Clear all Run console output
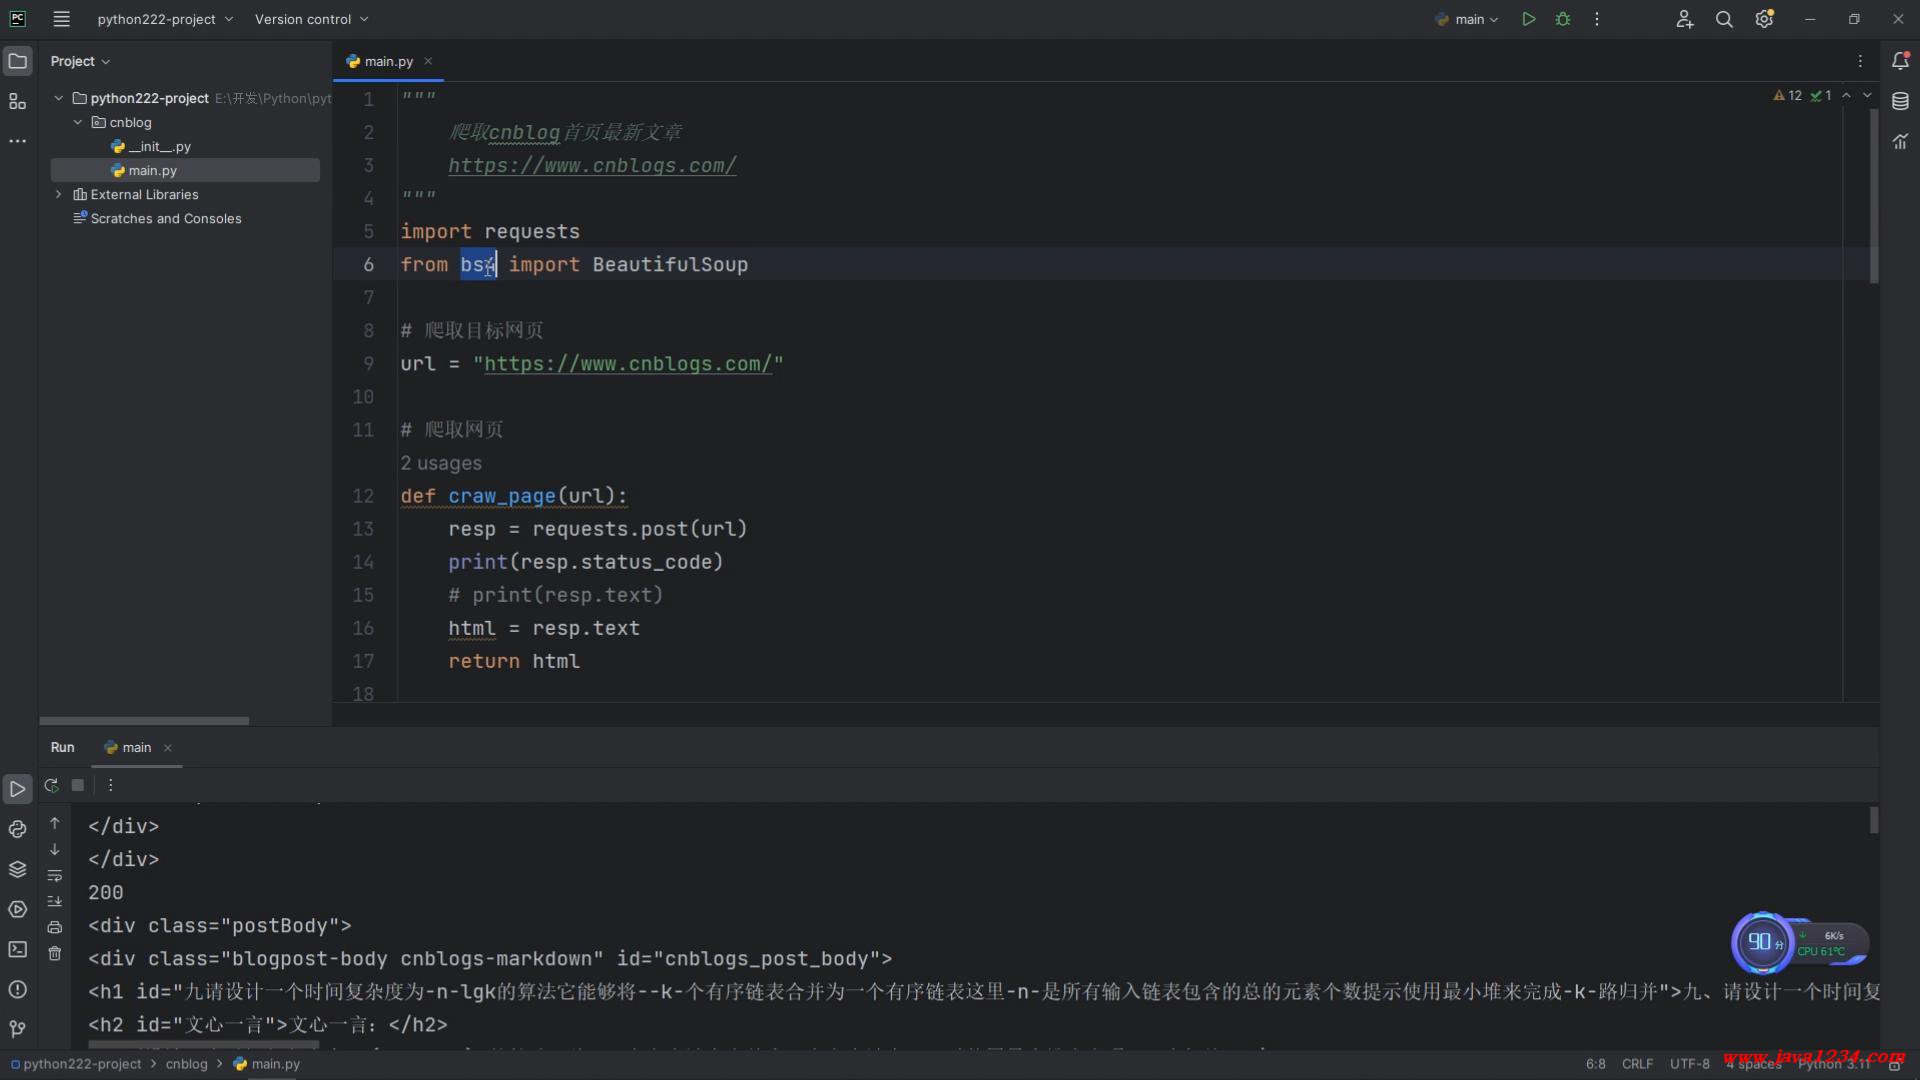This screenshot has height=1080, width=1920. (55, 953)
